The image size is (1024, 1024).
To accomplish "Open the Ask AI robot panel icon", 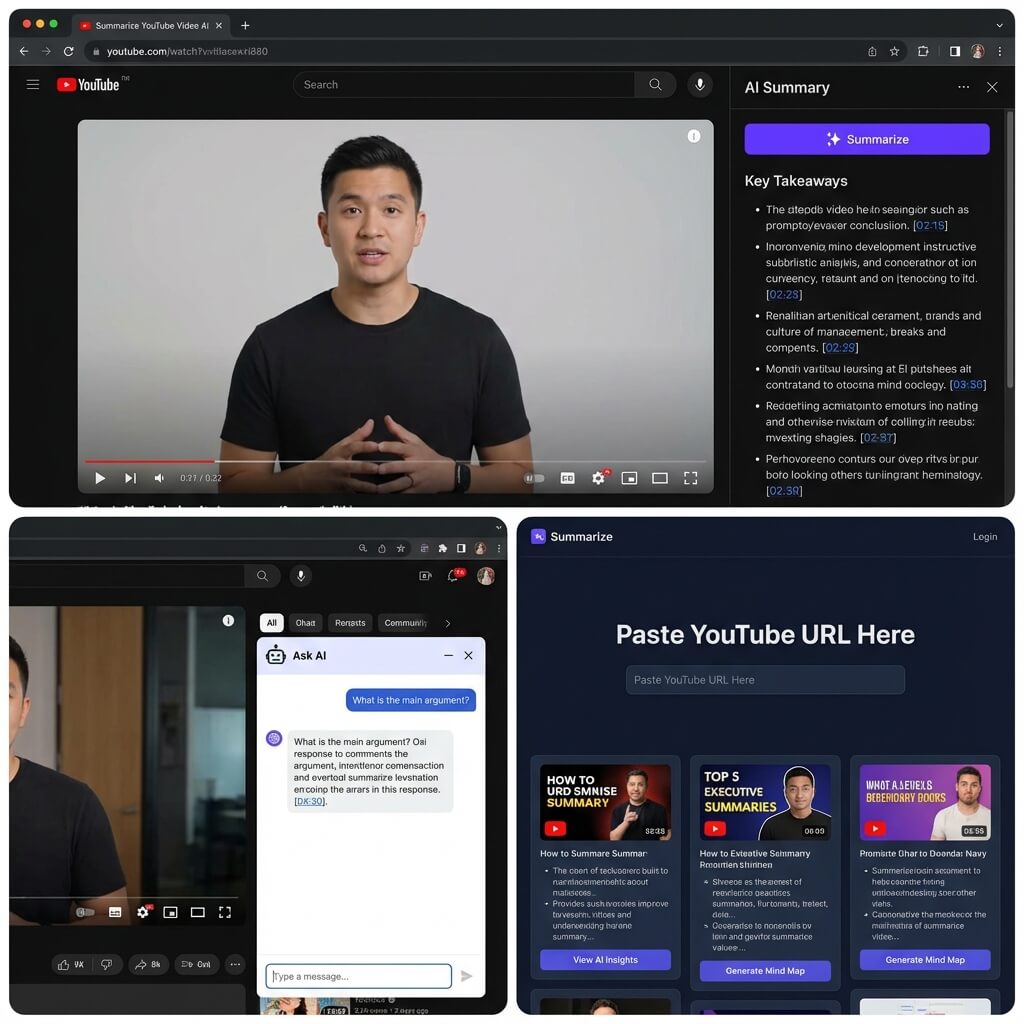I will [x=275, y=655].
